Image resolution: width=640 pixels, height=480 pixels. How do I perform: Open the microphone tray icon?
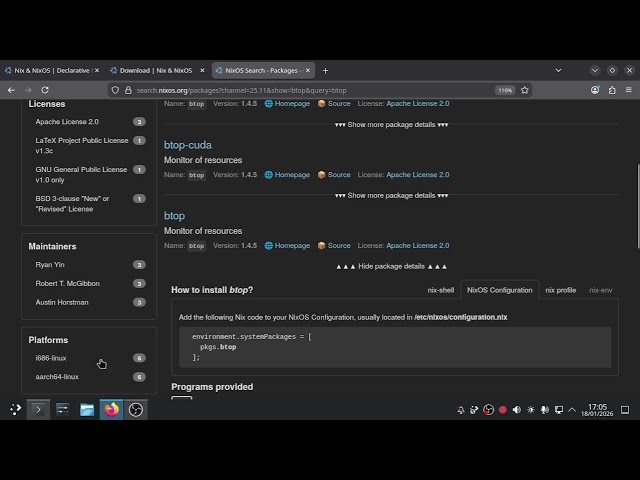[544, 410]
